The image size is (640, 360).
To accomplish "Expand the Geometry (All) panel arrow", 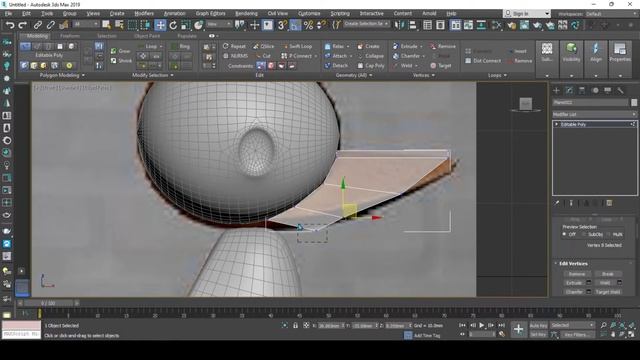I will click(371, 75).
